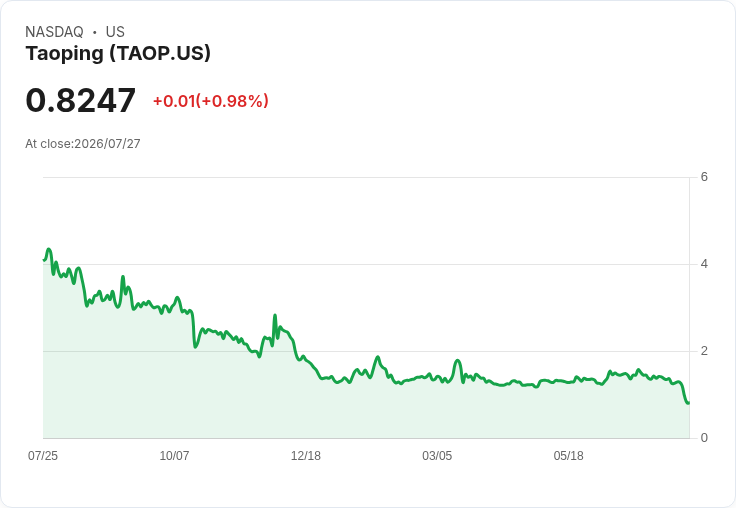Click the 03/05 date axis label
Viewport: 736px width, 508px height.
tap(437, 456)
